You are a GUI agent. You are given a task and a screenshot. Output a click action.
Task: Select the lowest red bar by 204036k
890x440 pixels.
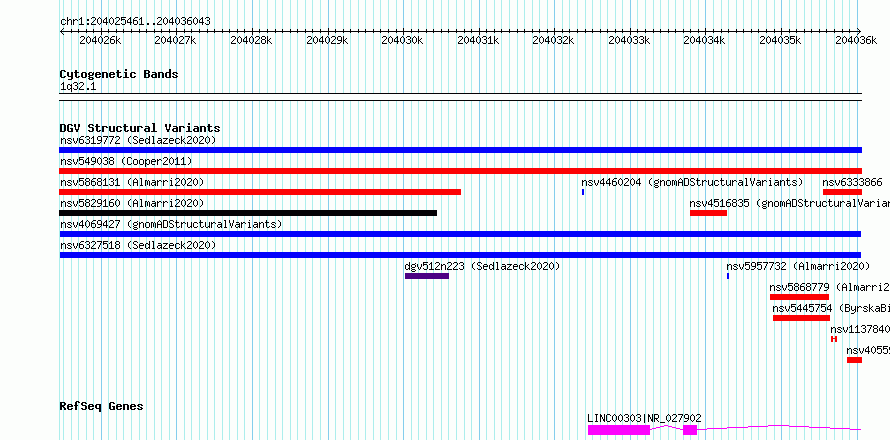pos(854,360)
